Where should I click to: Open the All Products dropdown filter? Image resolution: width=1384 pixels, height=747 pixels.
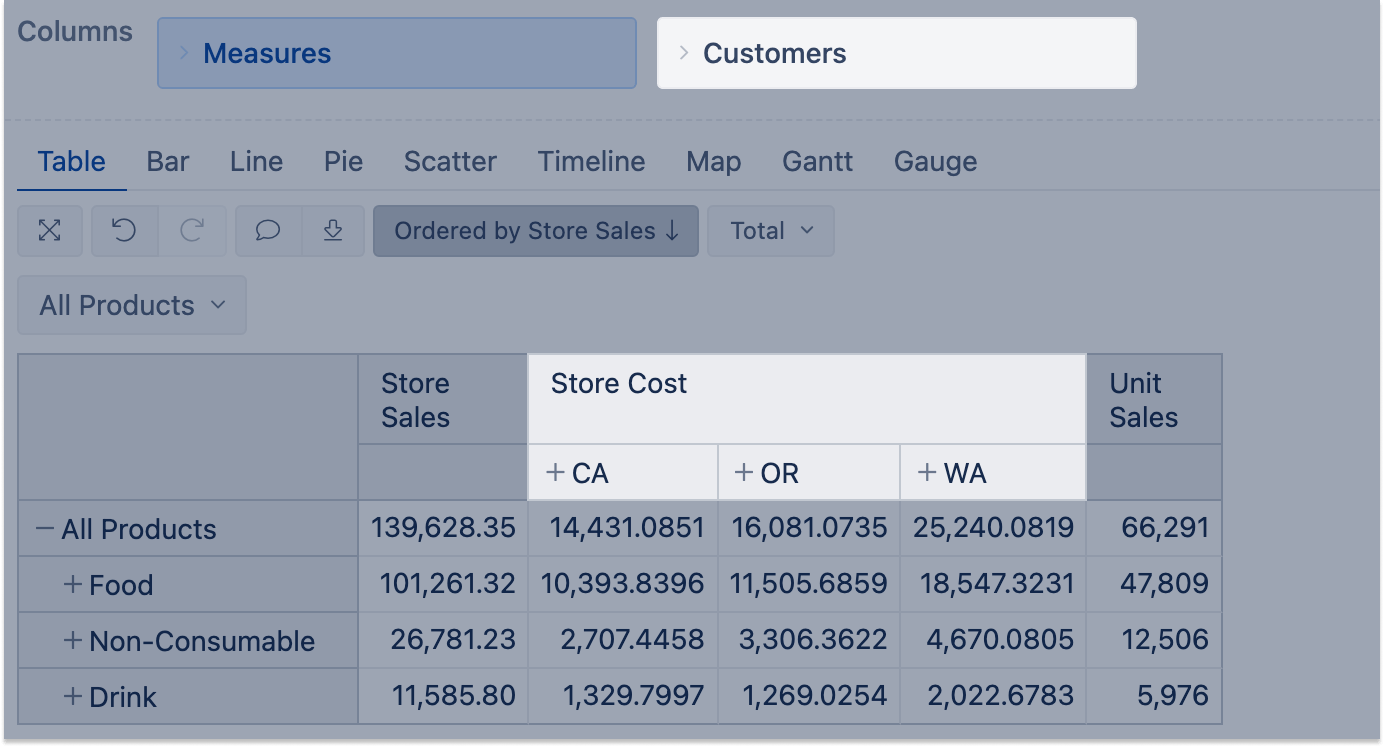[132, 305]
